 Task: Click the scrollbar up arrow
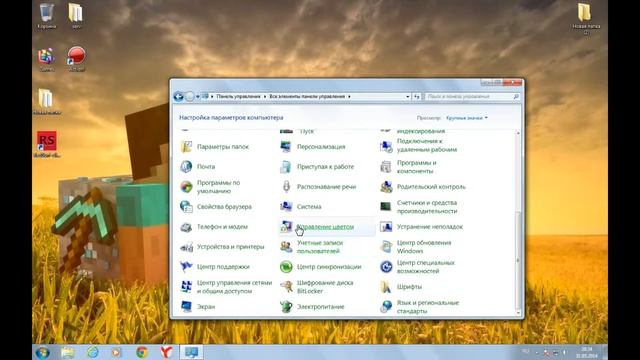click(518, 133)
